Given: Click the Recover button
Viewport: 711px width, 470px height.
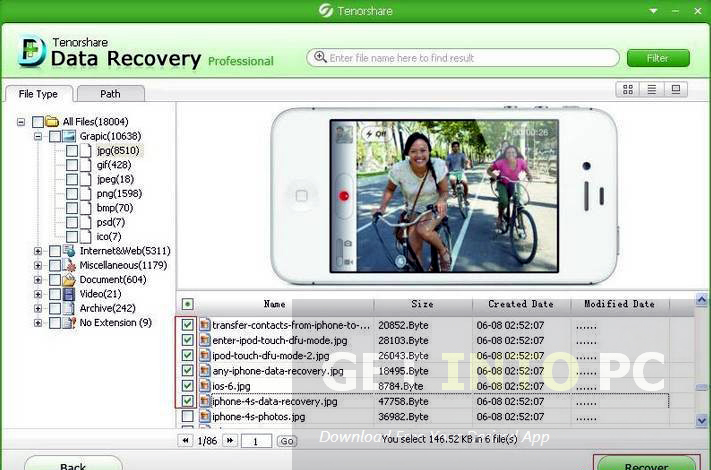Looking at the screenshot, I should coord(647,464).
